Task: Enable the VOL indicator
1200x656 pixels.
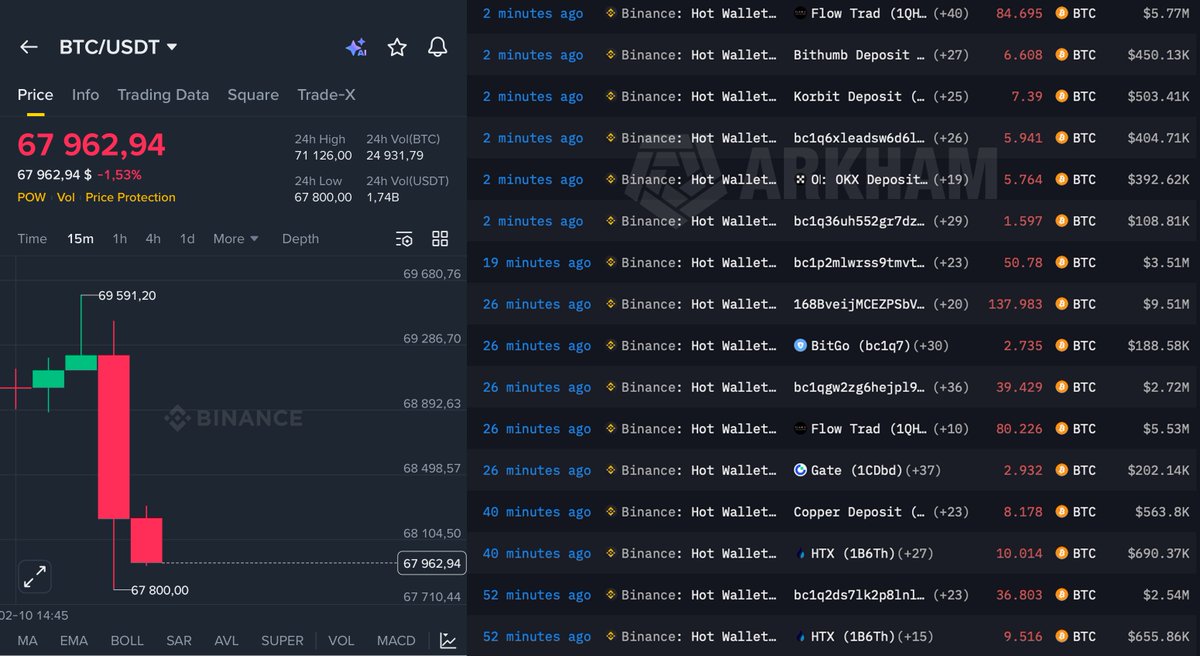Action: pyautogui.click(x=341, y=640)
